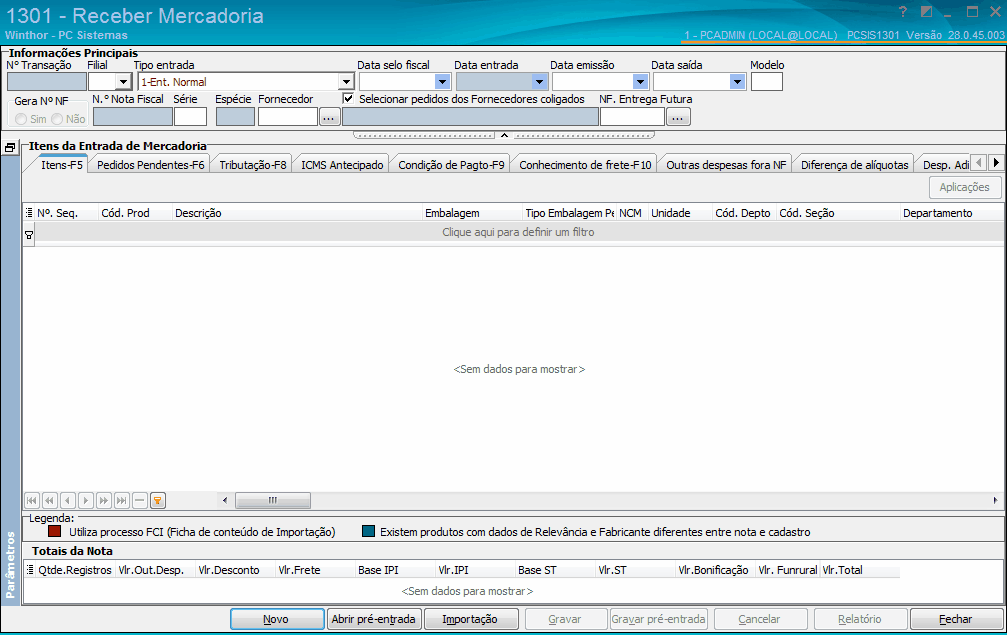
Task: Select Sim radio for Gera Nº NF
Action: pyautogui.click(x=21, y=119)
